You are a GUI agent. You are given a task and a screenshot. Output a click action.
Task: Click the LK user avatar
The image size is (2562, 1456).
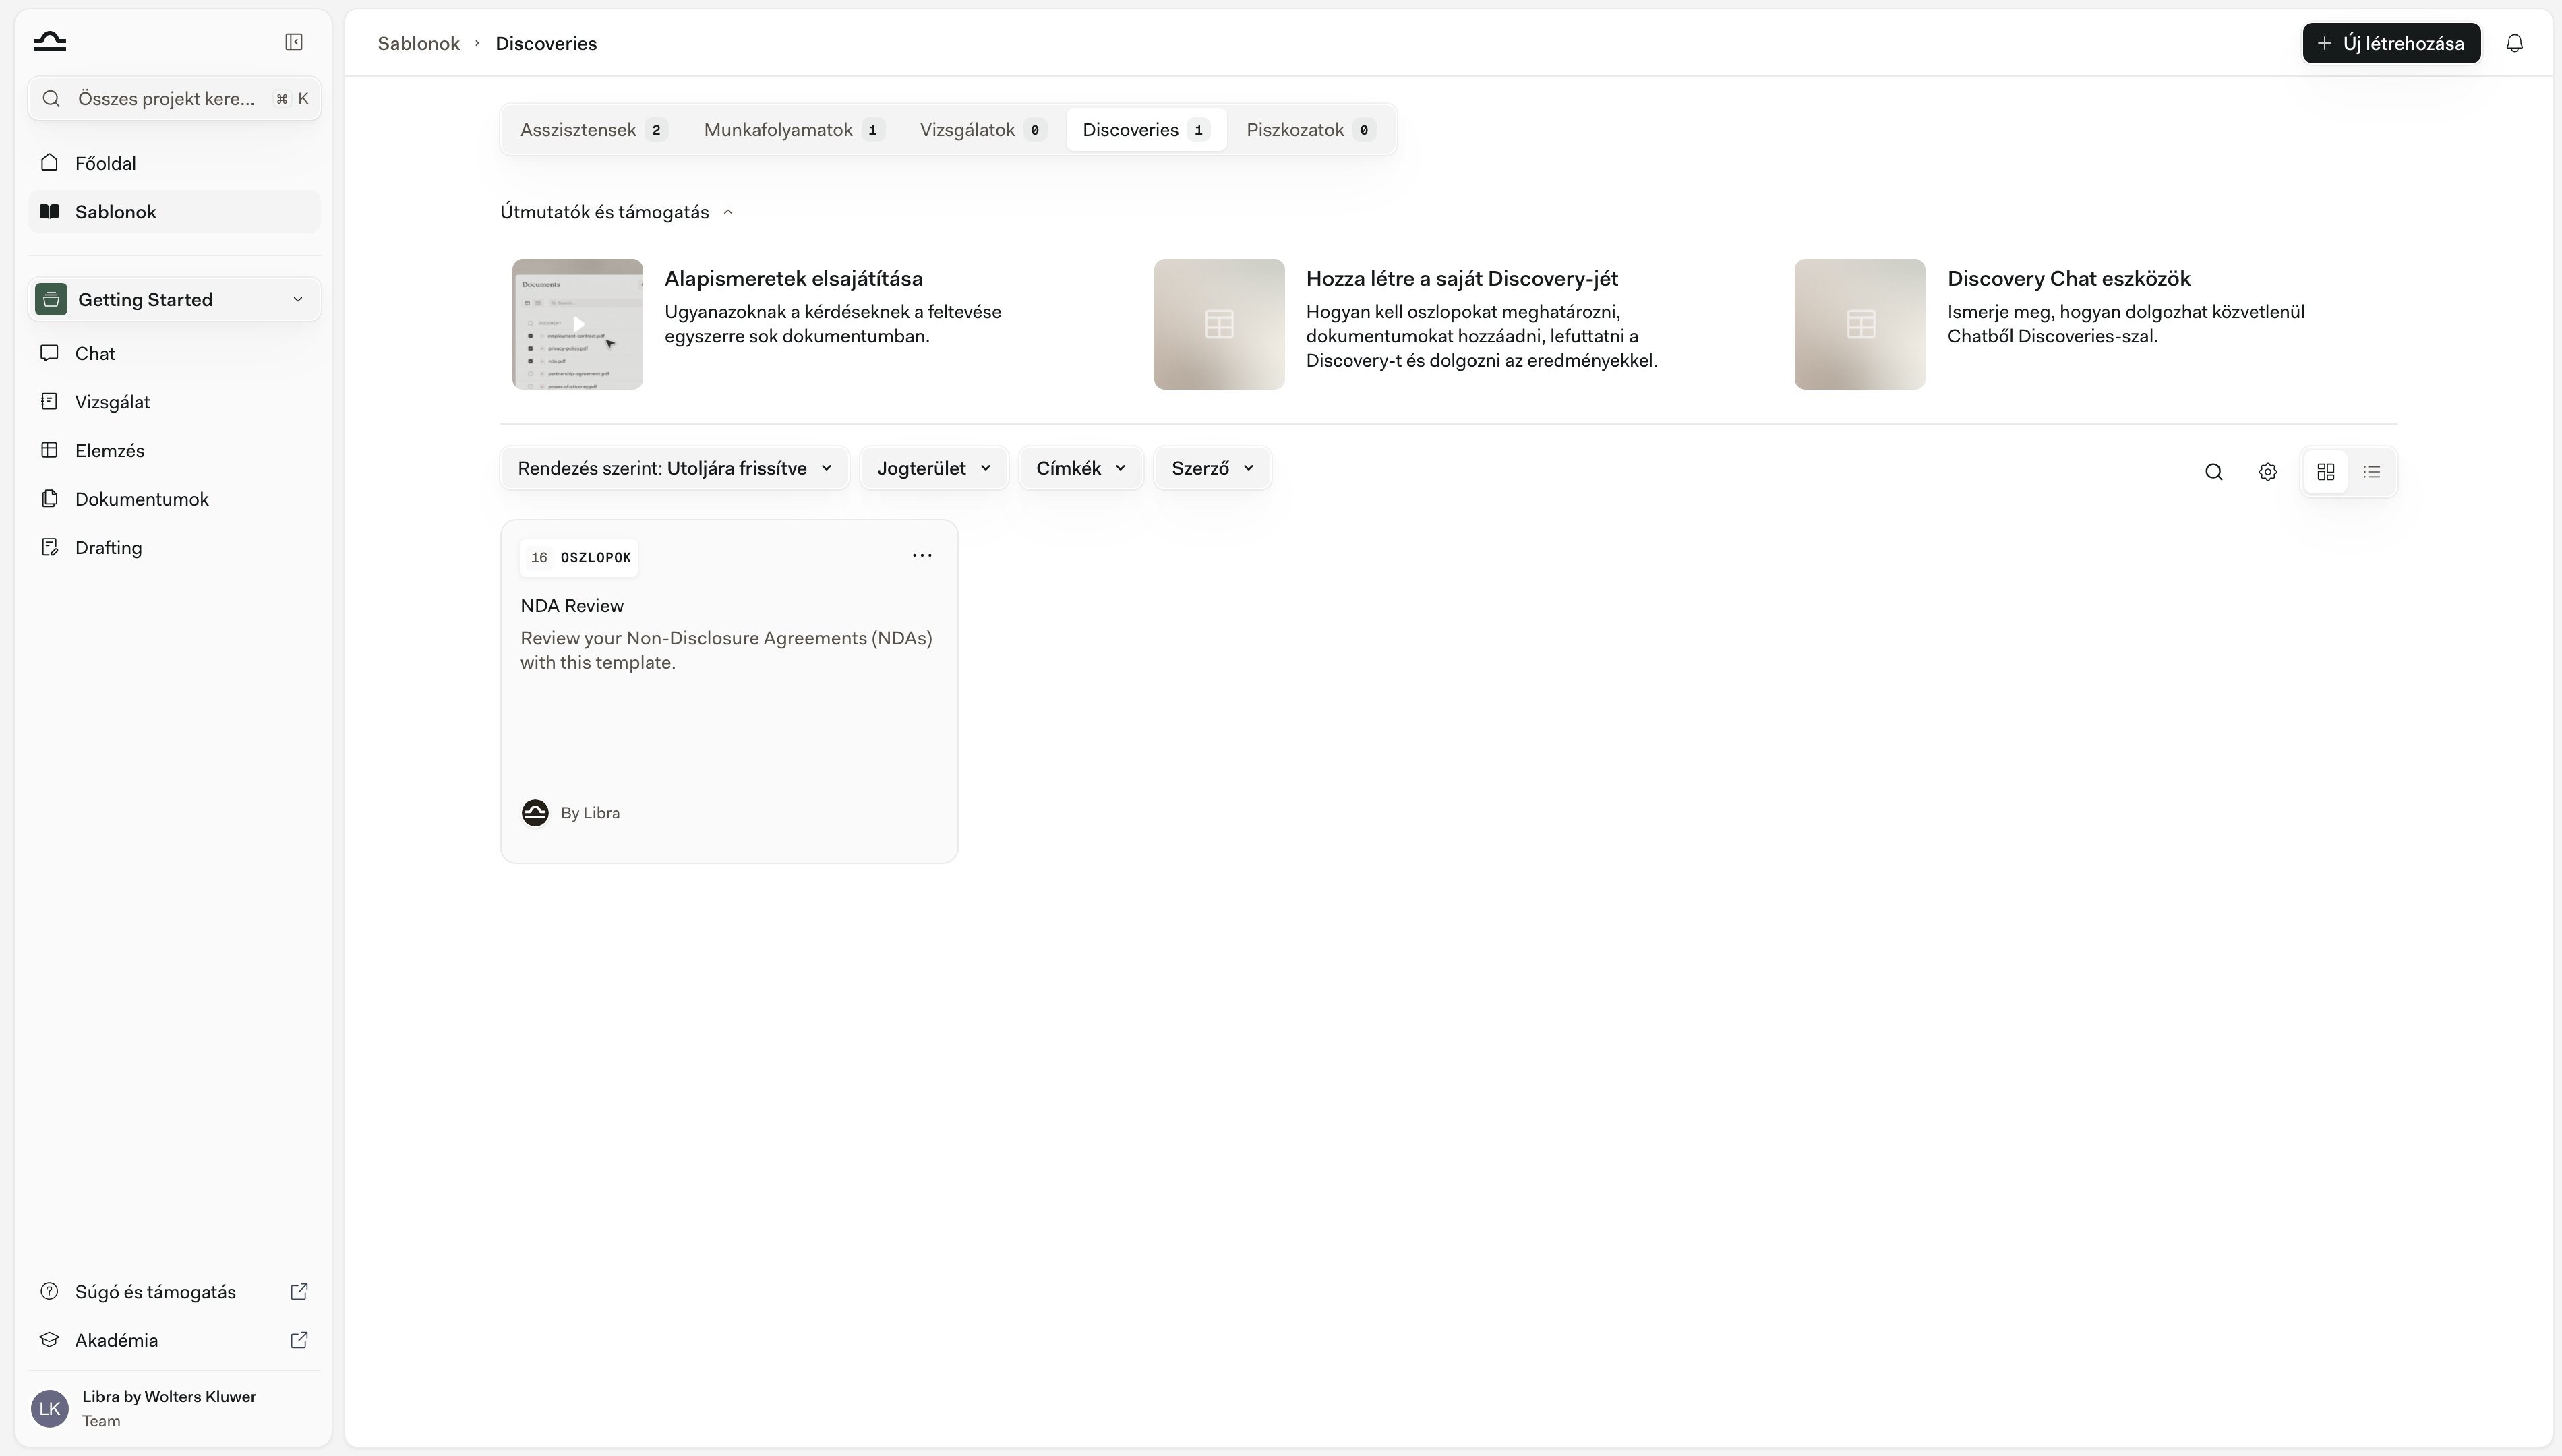50,1408
